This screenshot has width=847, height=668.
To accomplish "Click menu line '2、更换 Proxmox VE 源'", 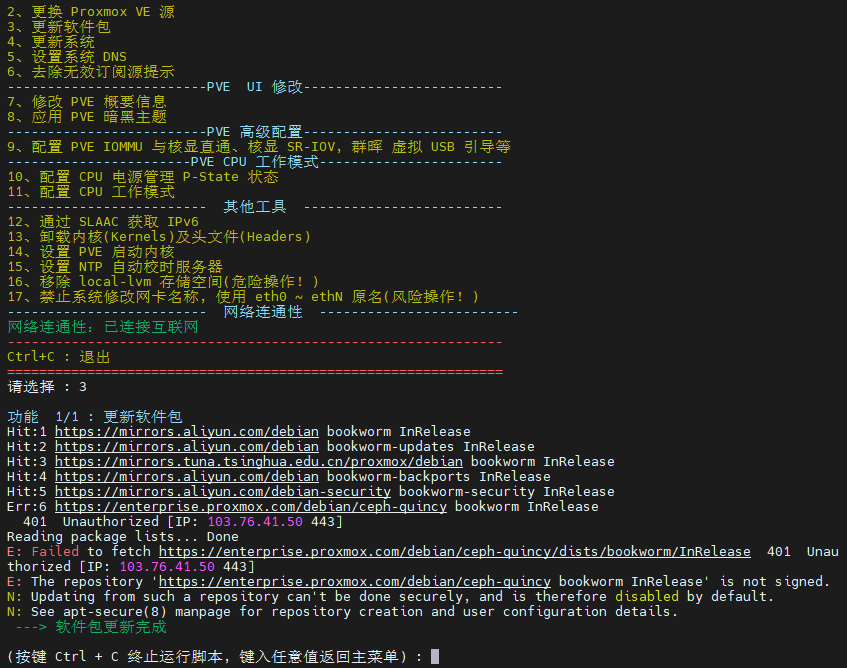I will click(91, 11).
